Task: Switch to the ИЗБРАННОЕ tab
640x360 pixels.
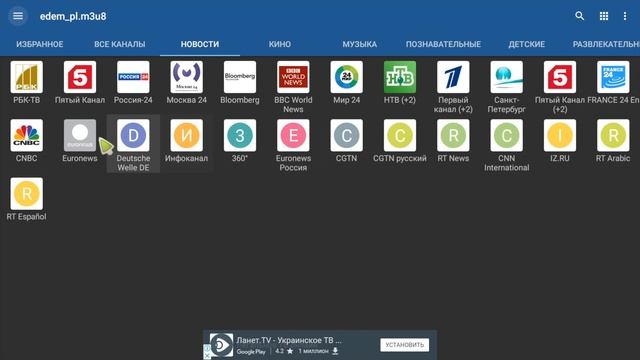Action: click(x=40, y=44)
